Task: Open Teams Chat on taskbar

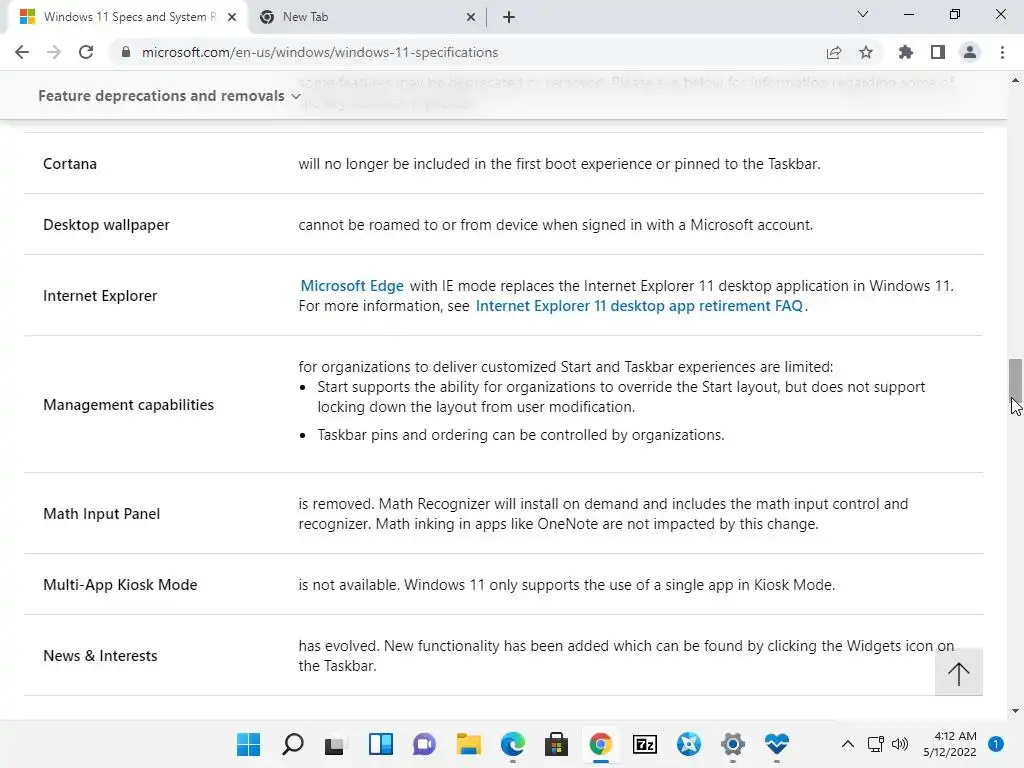Action: coord(424,744)
